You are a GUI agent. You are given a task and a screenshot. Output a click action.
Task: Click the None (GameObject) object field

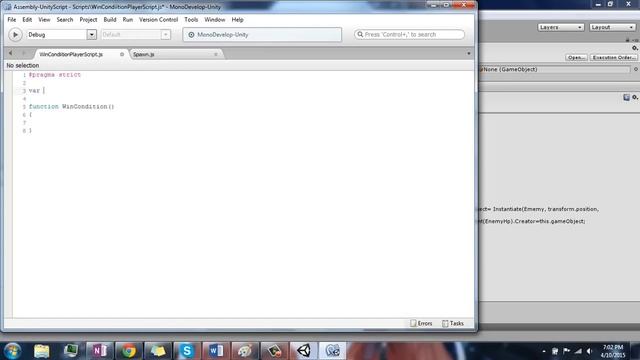(555, 69)
